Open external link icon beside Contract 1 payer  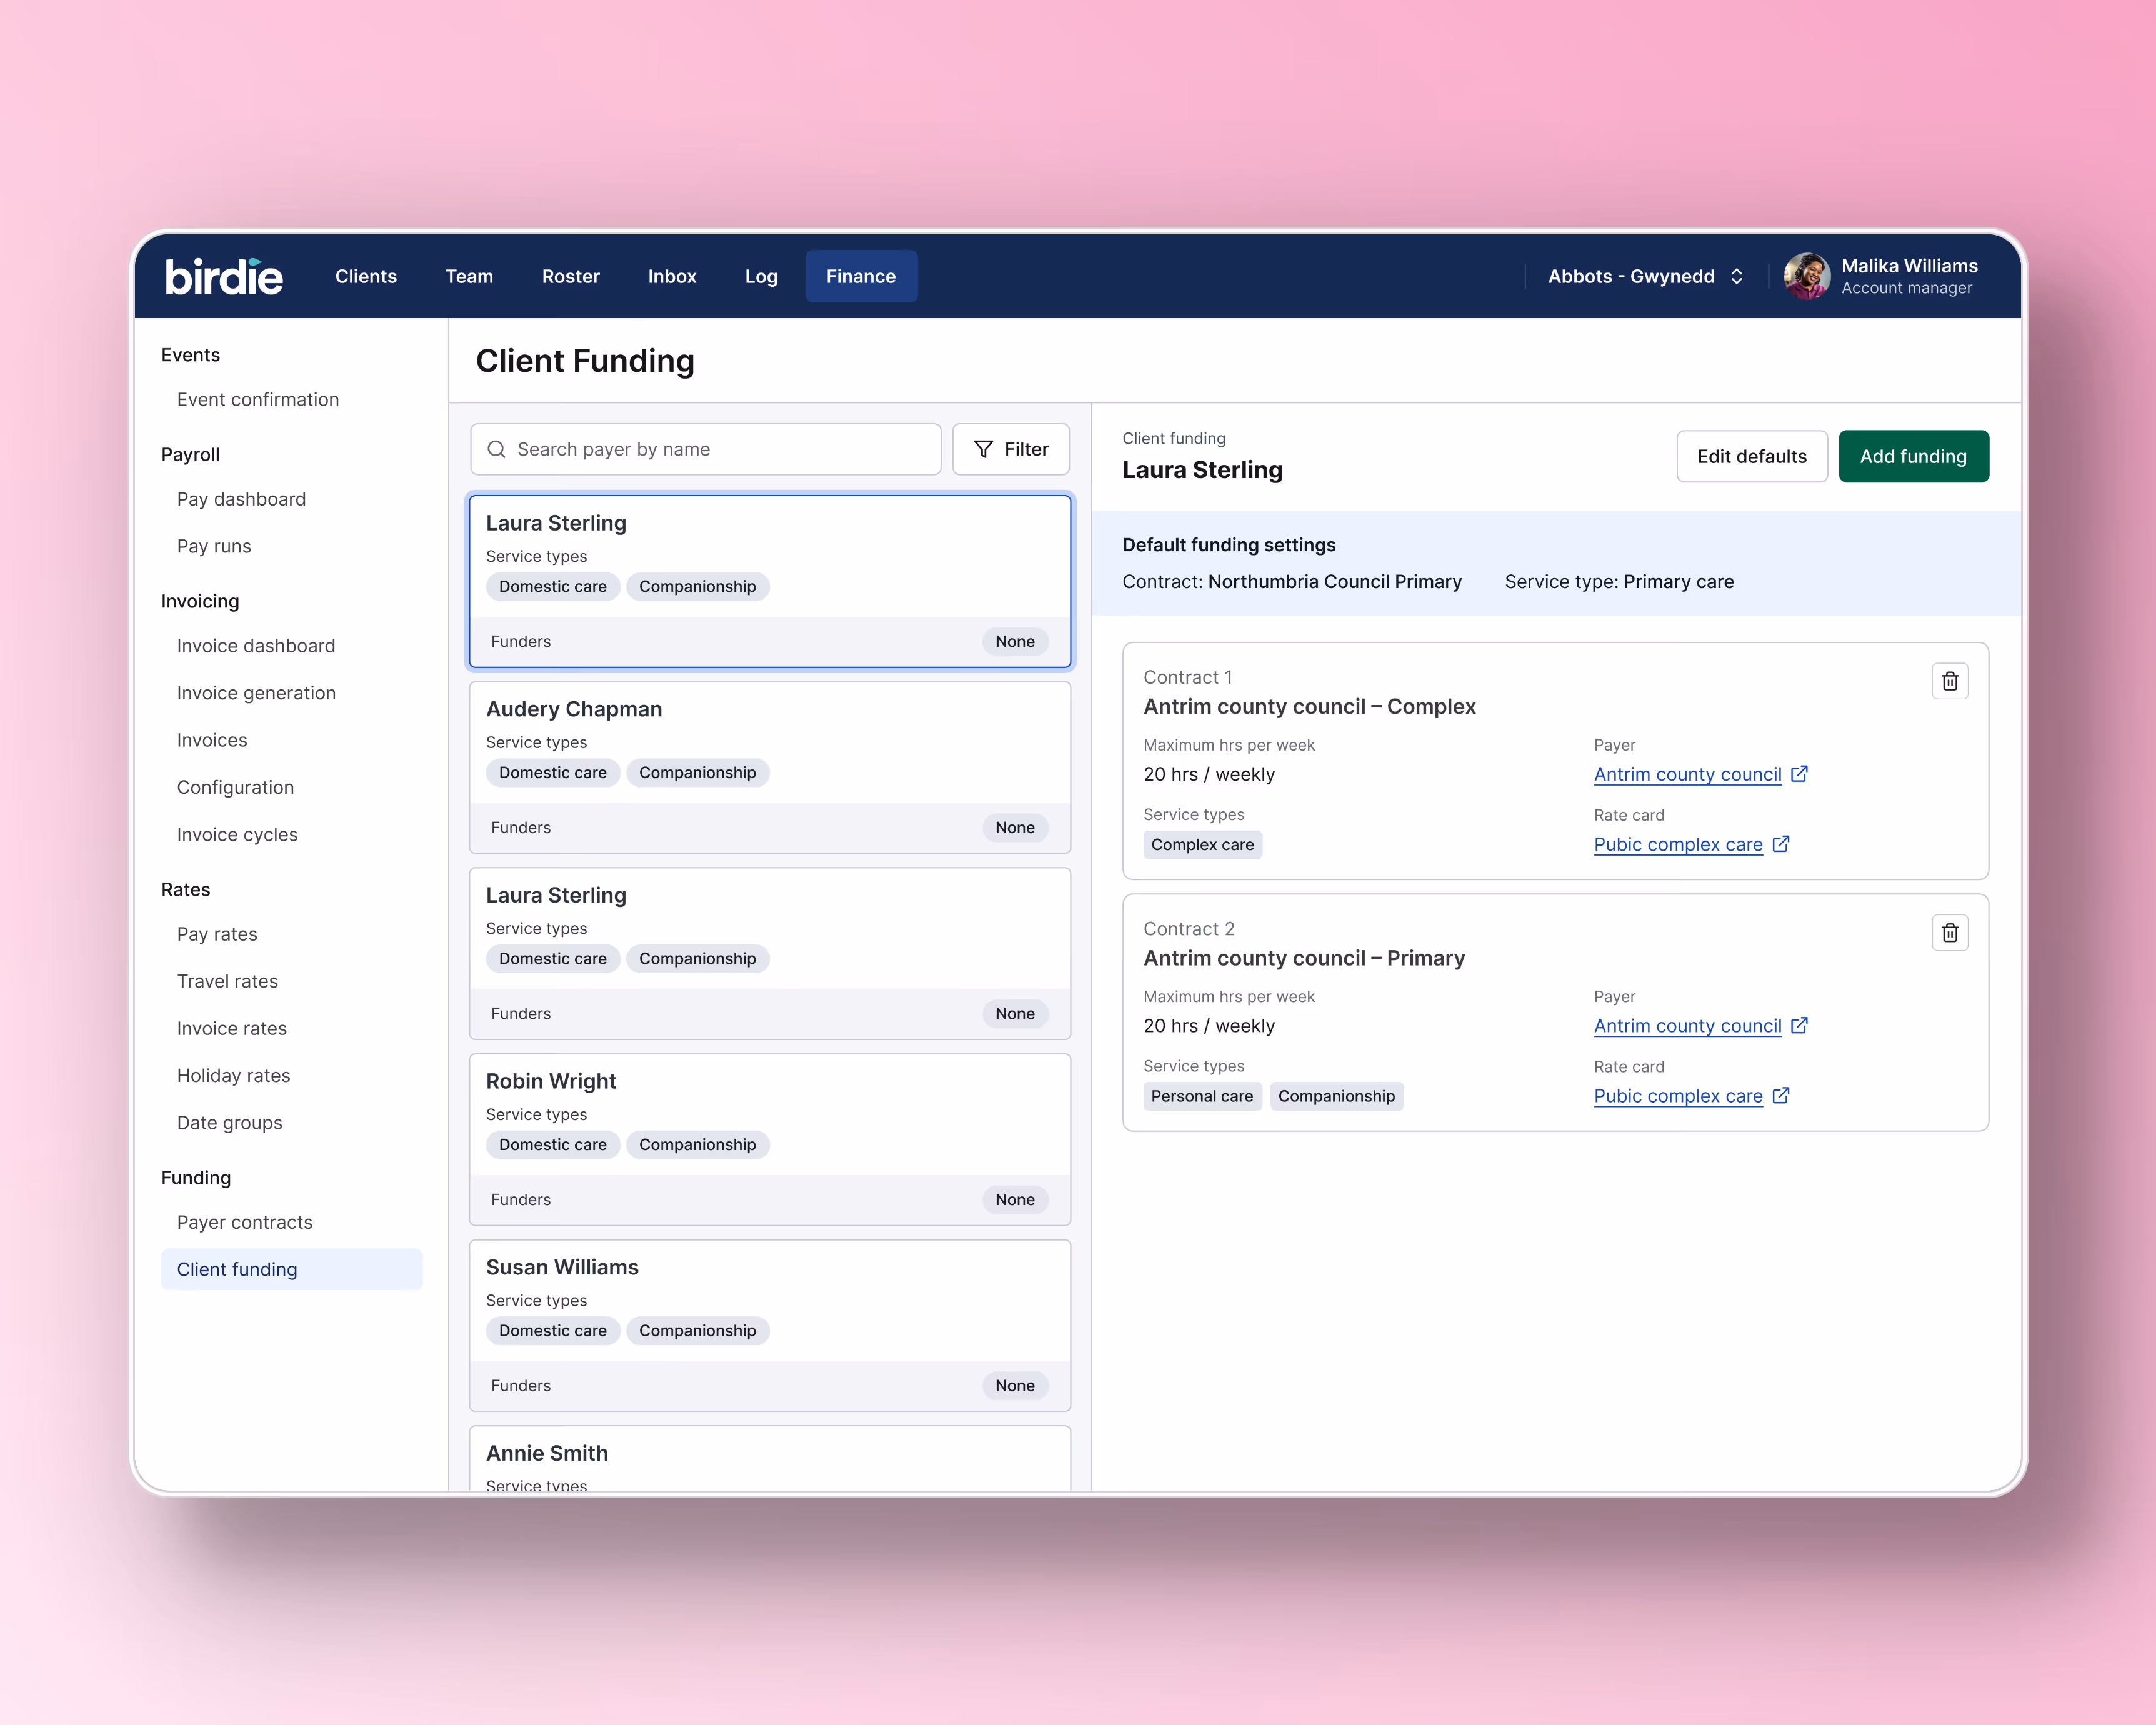point(1798,774)
